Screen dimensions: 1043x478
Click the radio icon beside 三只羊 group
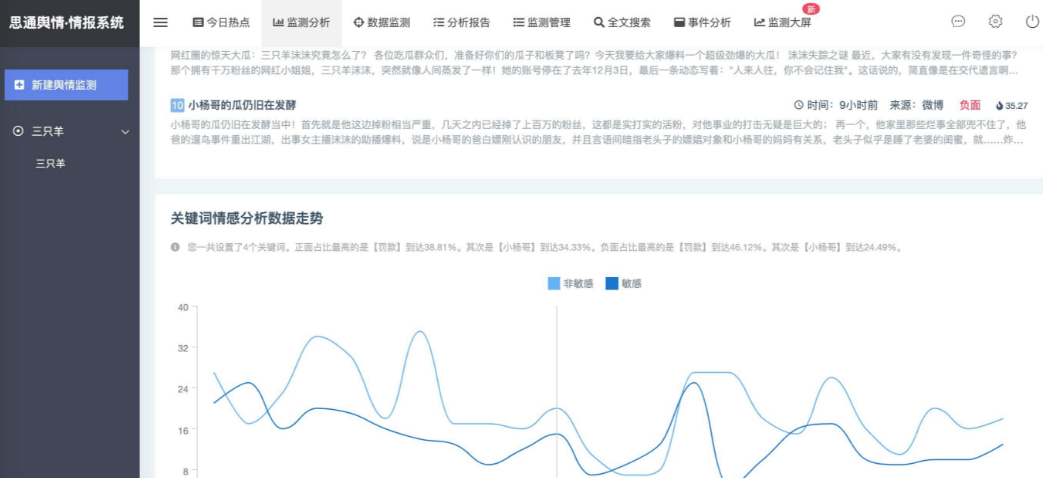pos(18,131)
